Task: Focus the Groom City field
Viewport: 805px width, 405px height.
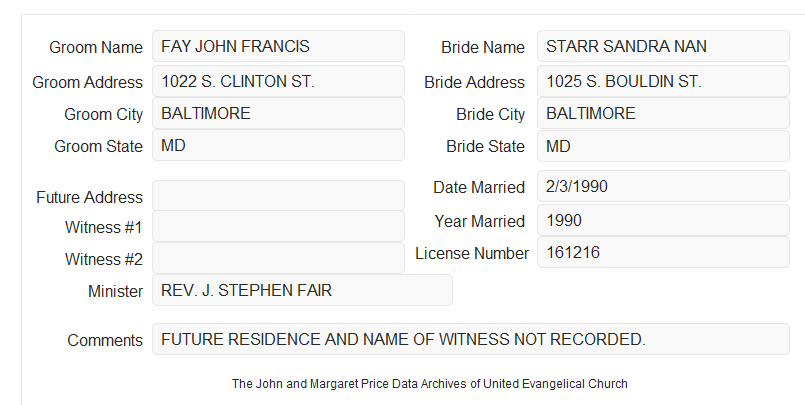Action: (278, 113)
